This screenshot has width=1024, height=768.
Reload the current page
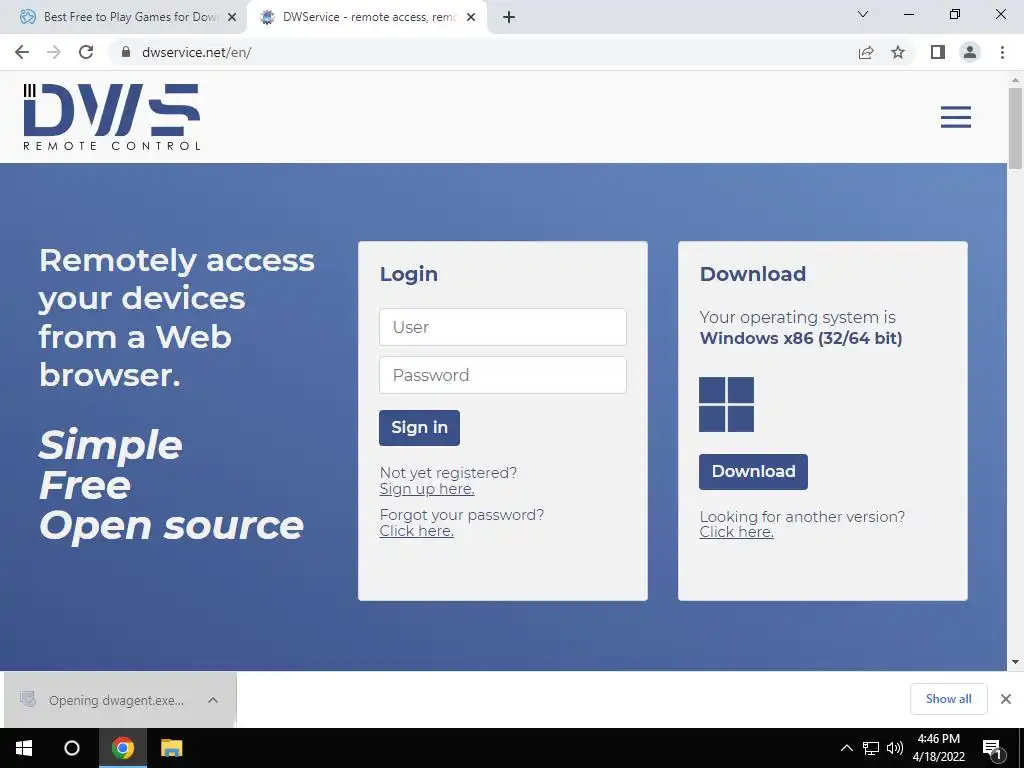click(x=86, y=52)
